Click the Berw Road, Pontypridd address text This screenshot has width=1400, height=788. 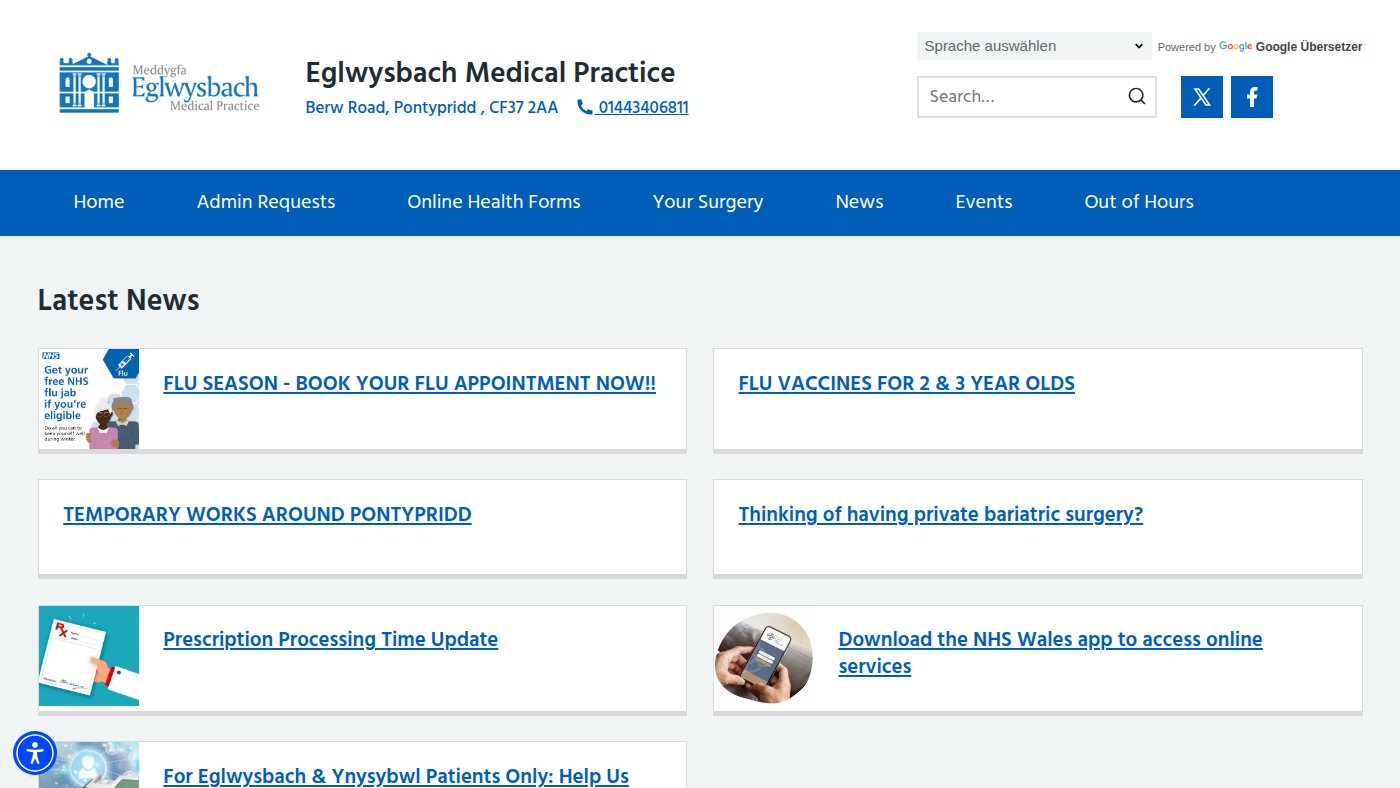pyautogui.click(x=432, y=107)
